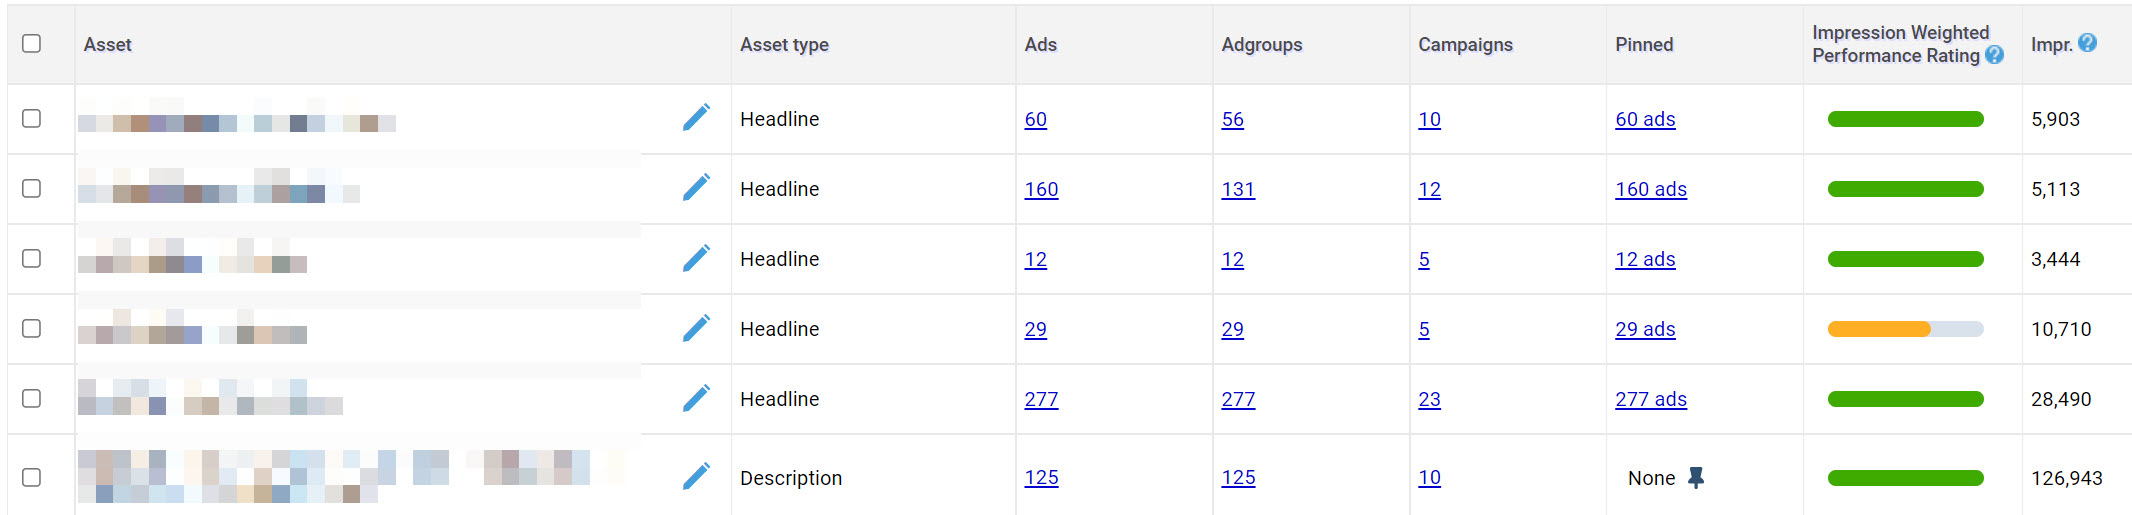
Task: Open the "60 ads" pinned link
Action: [1645, 120]
